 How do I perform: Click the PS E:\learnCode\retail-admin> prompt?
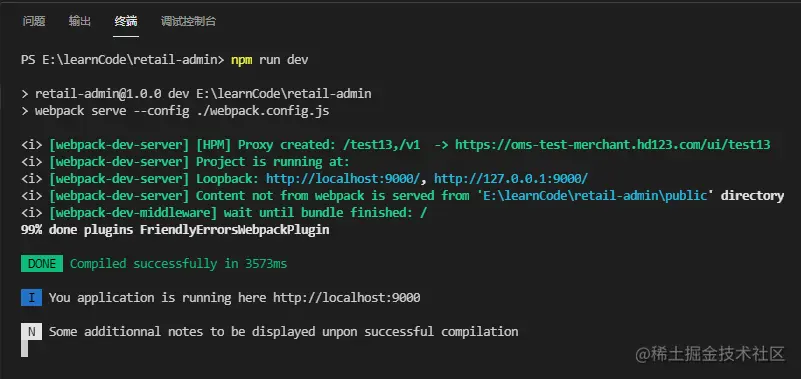click(x=123, y=60)
